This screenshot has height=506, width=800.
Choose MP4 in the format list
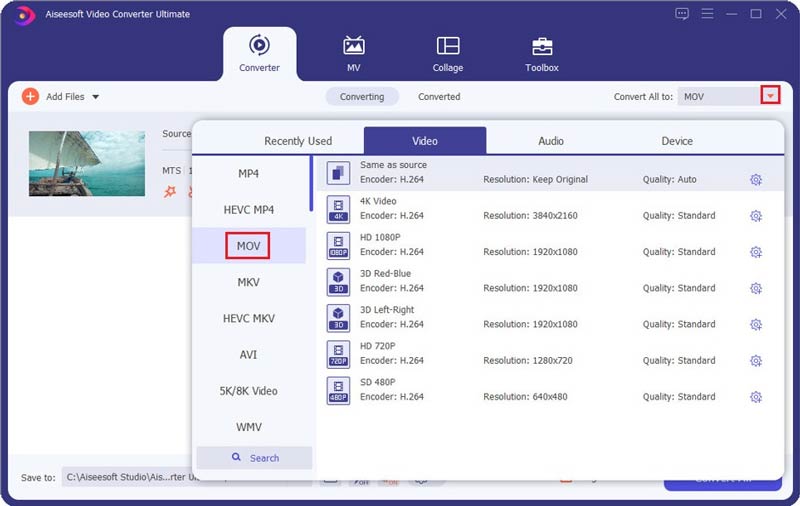(x=248, y=173)
